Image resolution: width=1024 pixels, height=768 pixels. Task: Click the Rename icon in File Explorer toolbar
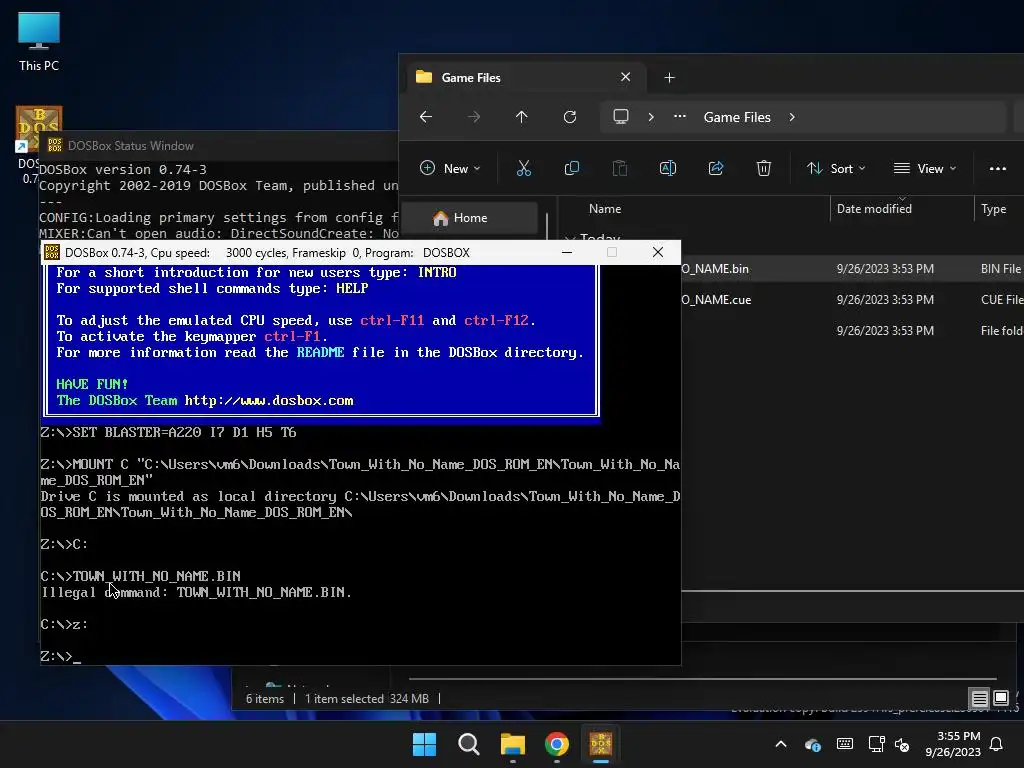click(667, 168)
